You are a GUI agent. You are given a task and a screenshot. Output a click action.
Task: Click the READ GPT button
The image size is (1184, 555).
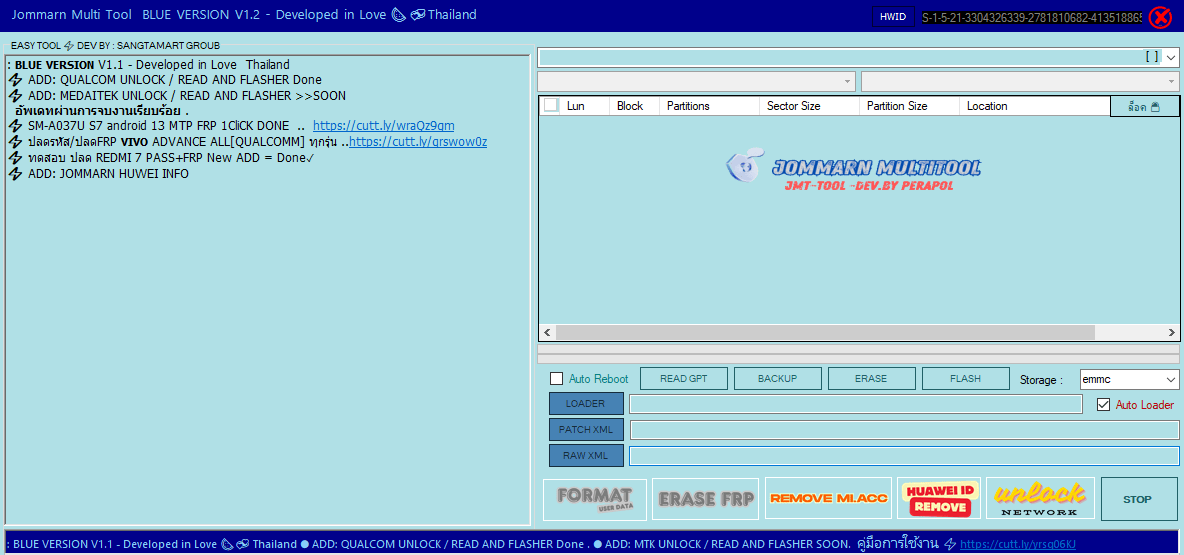click(684, 378)
